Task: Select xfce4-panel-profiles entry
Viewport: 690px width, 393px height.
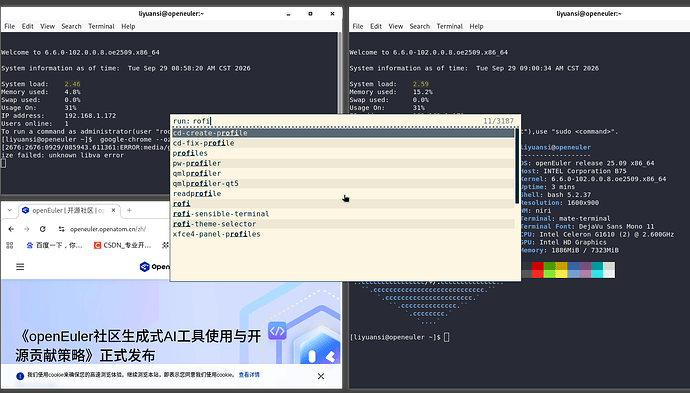Action: 343,234
